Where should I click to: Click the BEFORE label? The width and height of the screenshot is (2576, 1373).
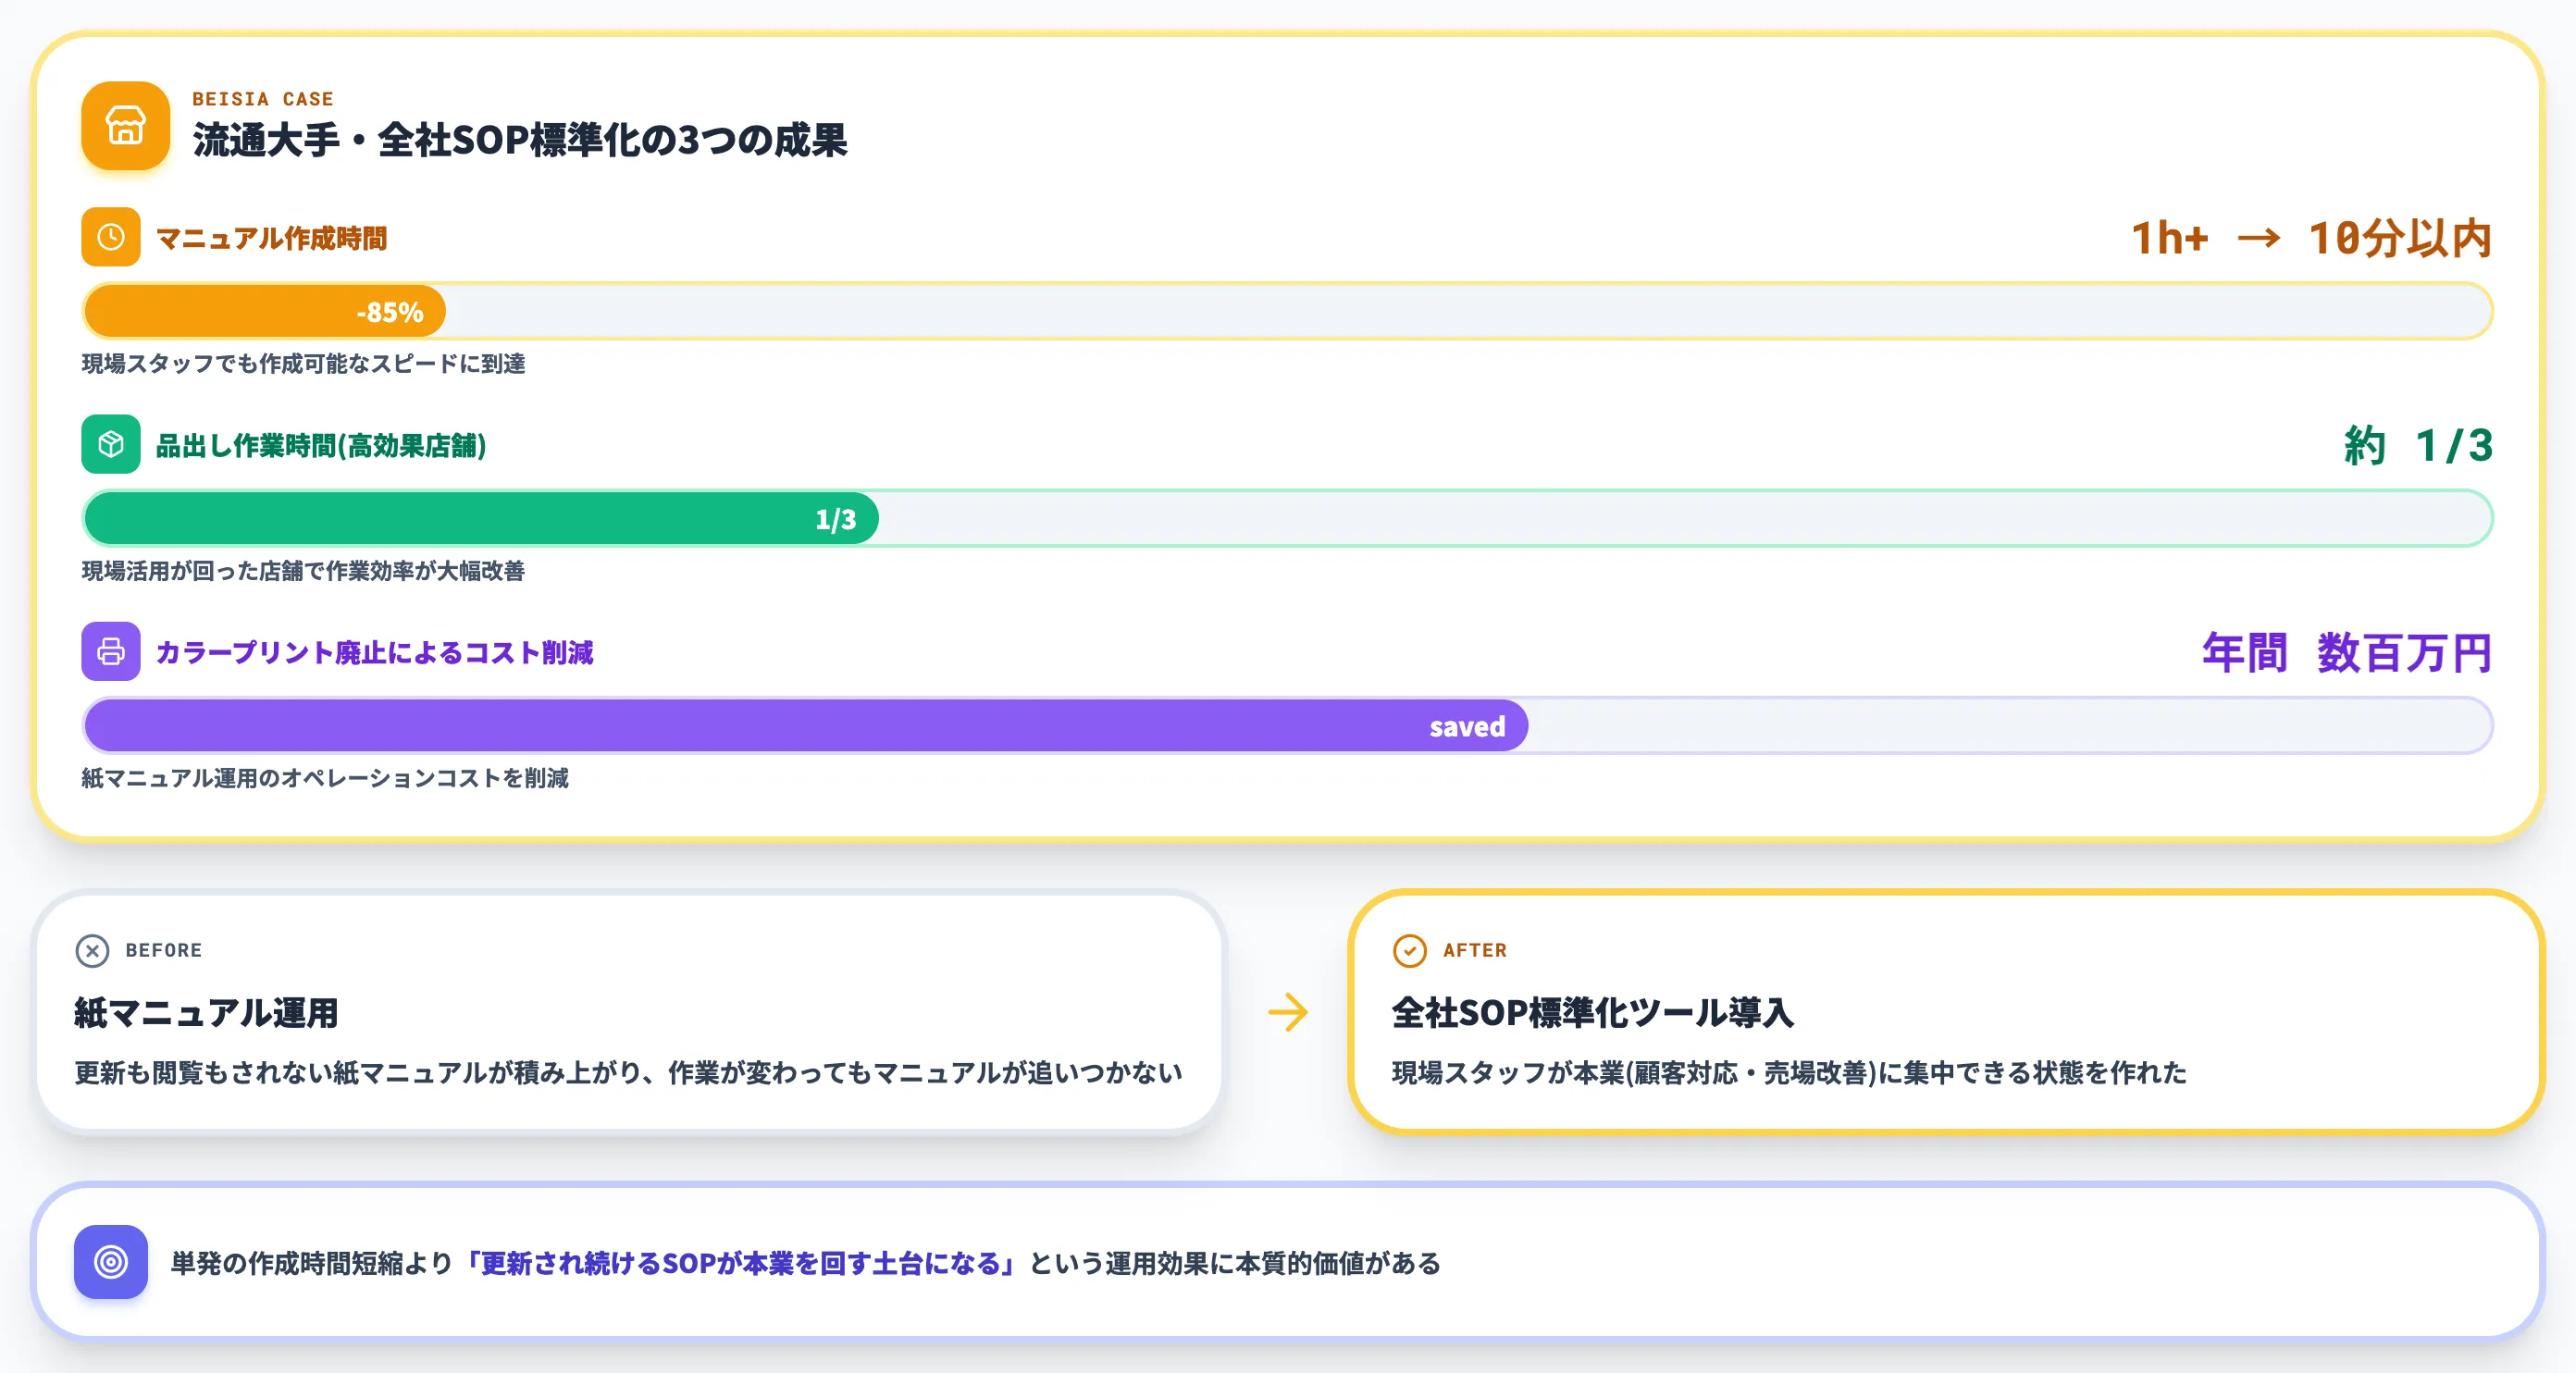pyautogui.click(x=164, y=950)
